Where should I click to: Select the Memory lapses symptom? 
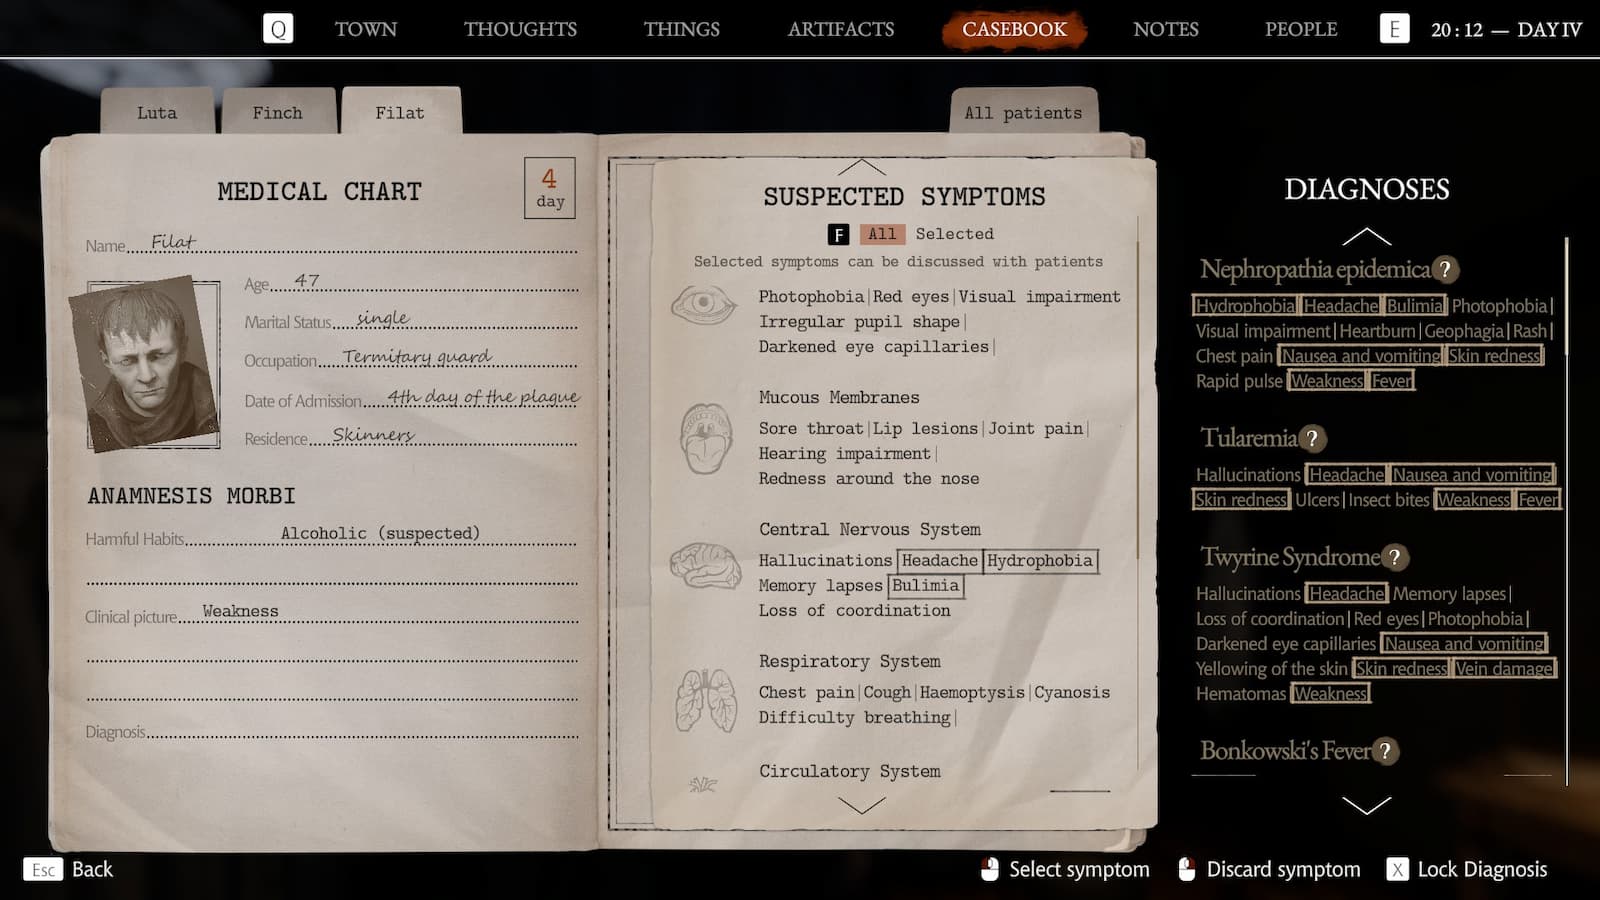click(820, 586)
